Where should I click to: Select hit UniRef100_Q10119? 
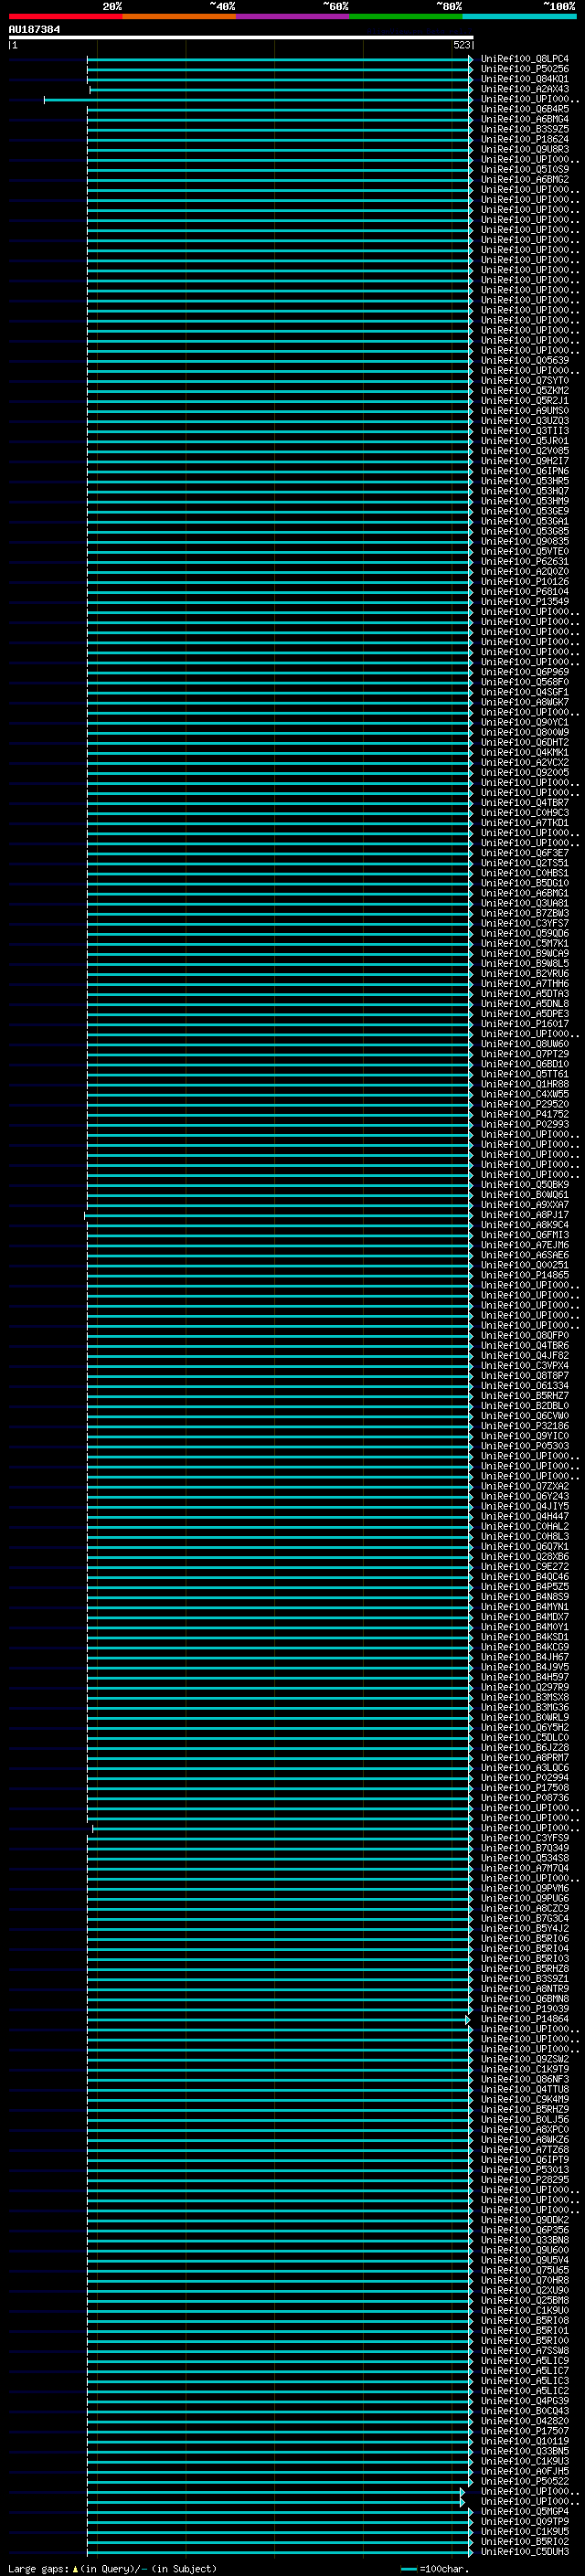524,2440
